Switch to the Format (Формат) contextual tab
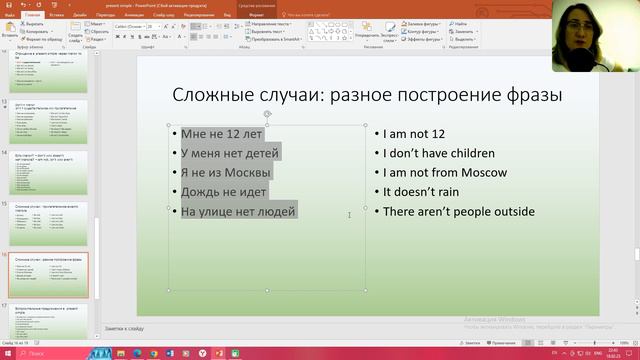640x360 pixels. click(256, 15)
